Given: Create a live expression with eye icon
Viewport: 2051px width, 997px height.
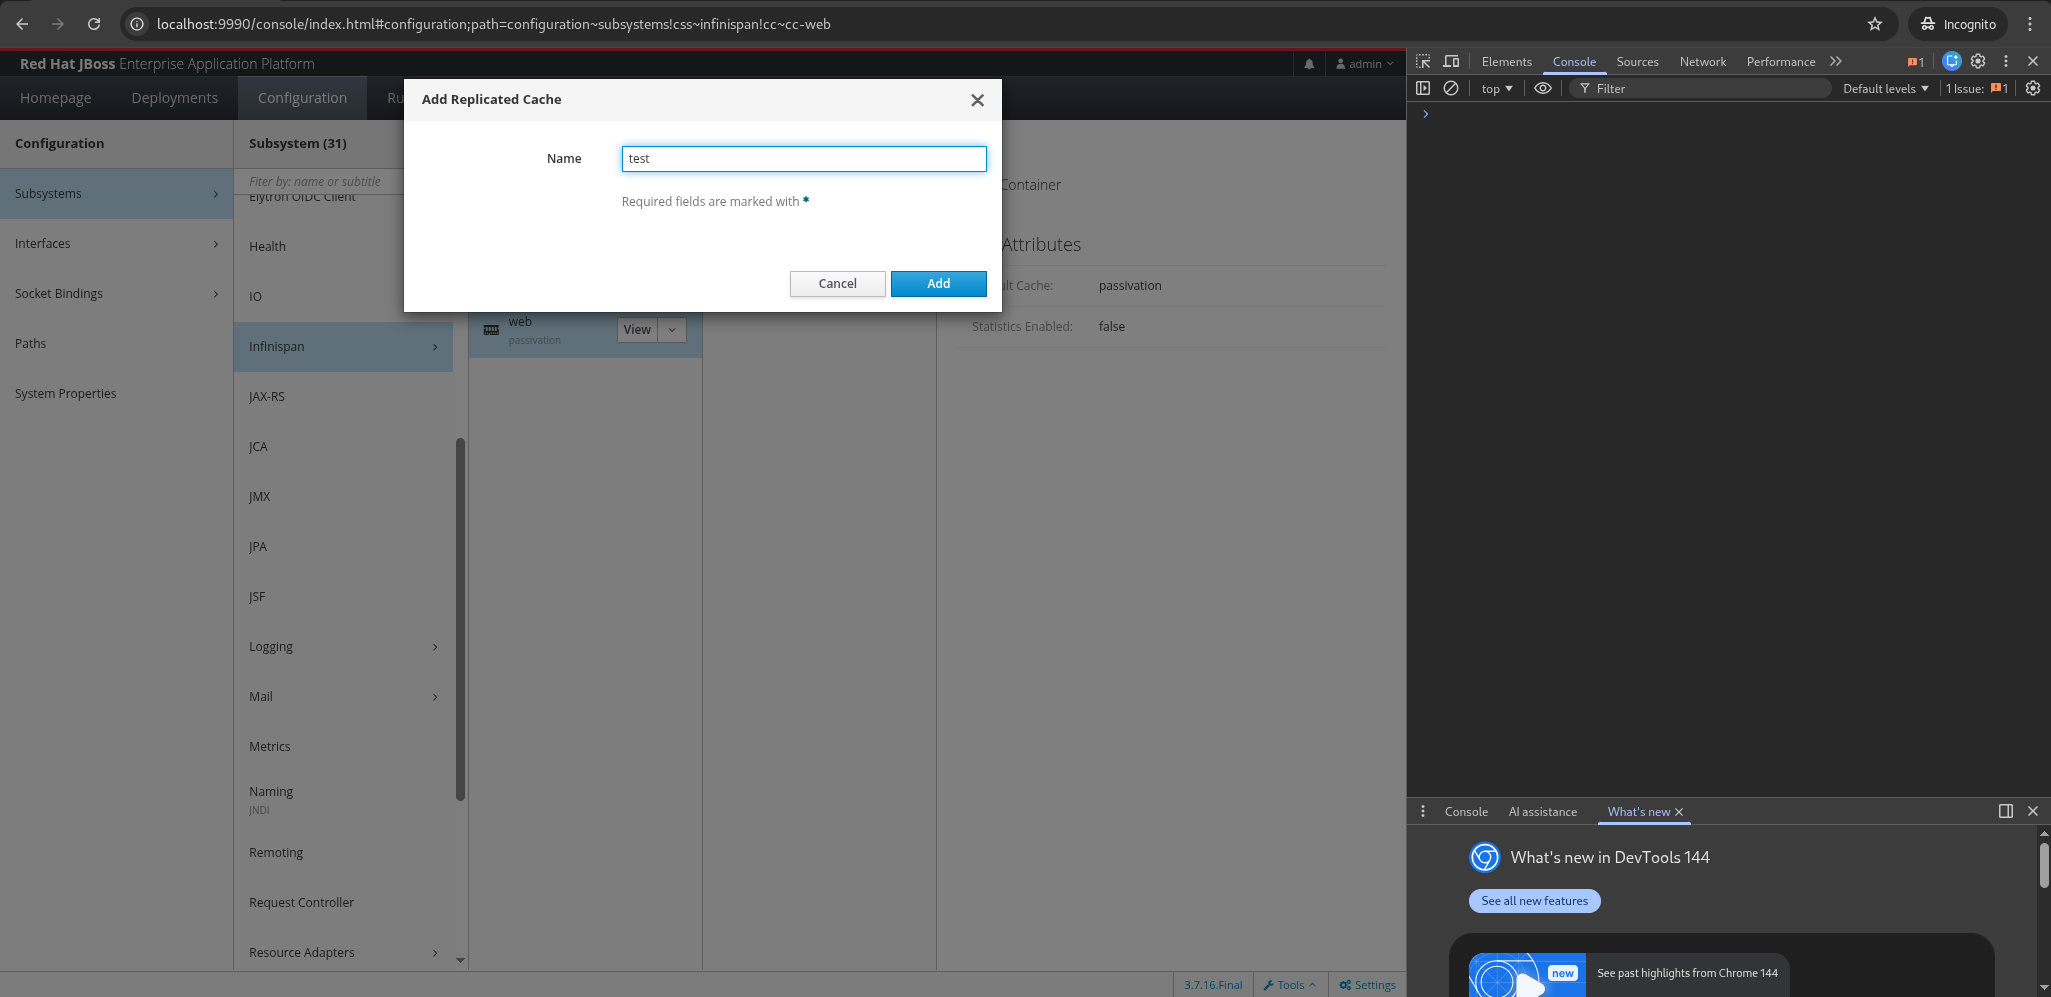Looking at the screenshot, I should 1543,88.
